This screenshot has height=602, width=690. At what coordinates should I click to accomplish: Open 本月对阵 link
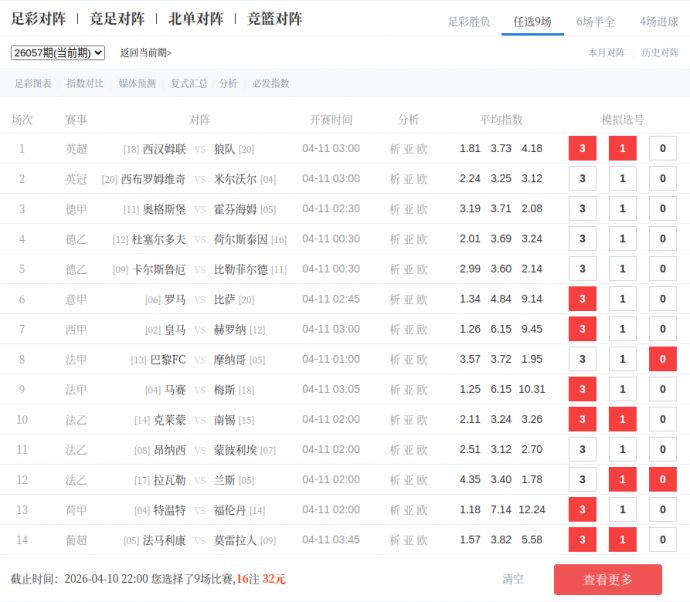[x=606, y=53]
